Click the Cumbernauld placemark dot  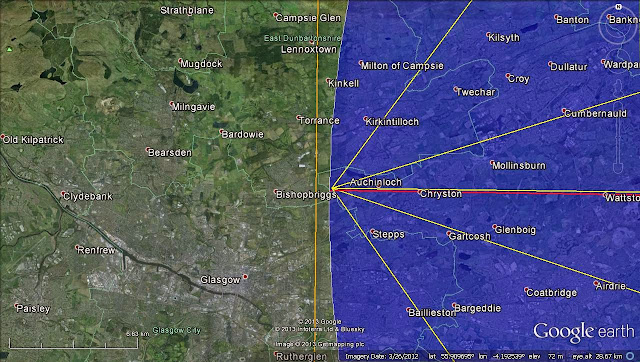click(x=564, y=111)
